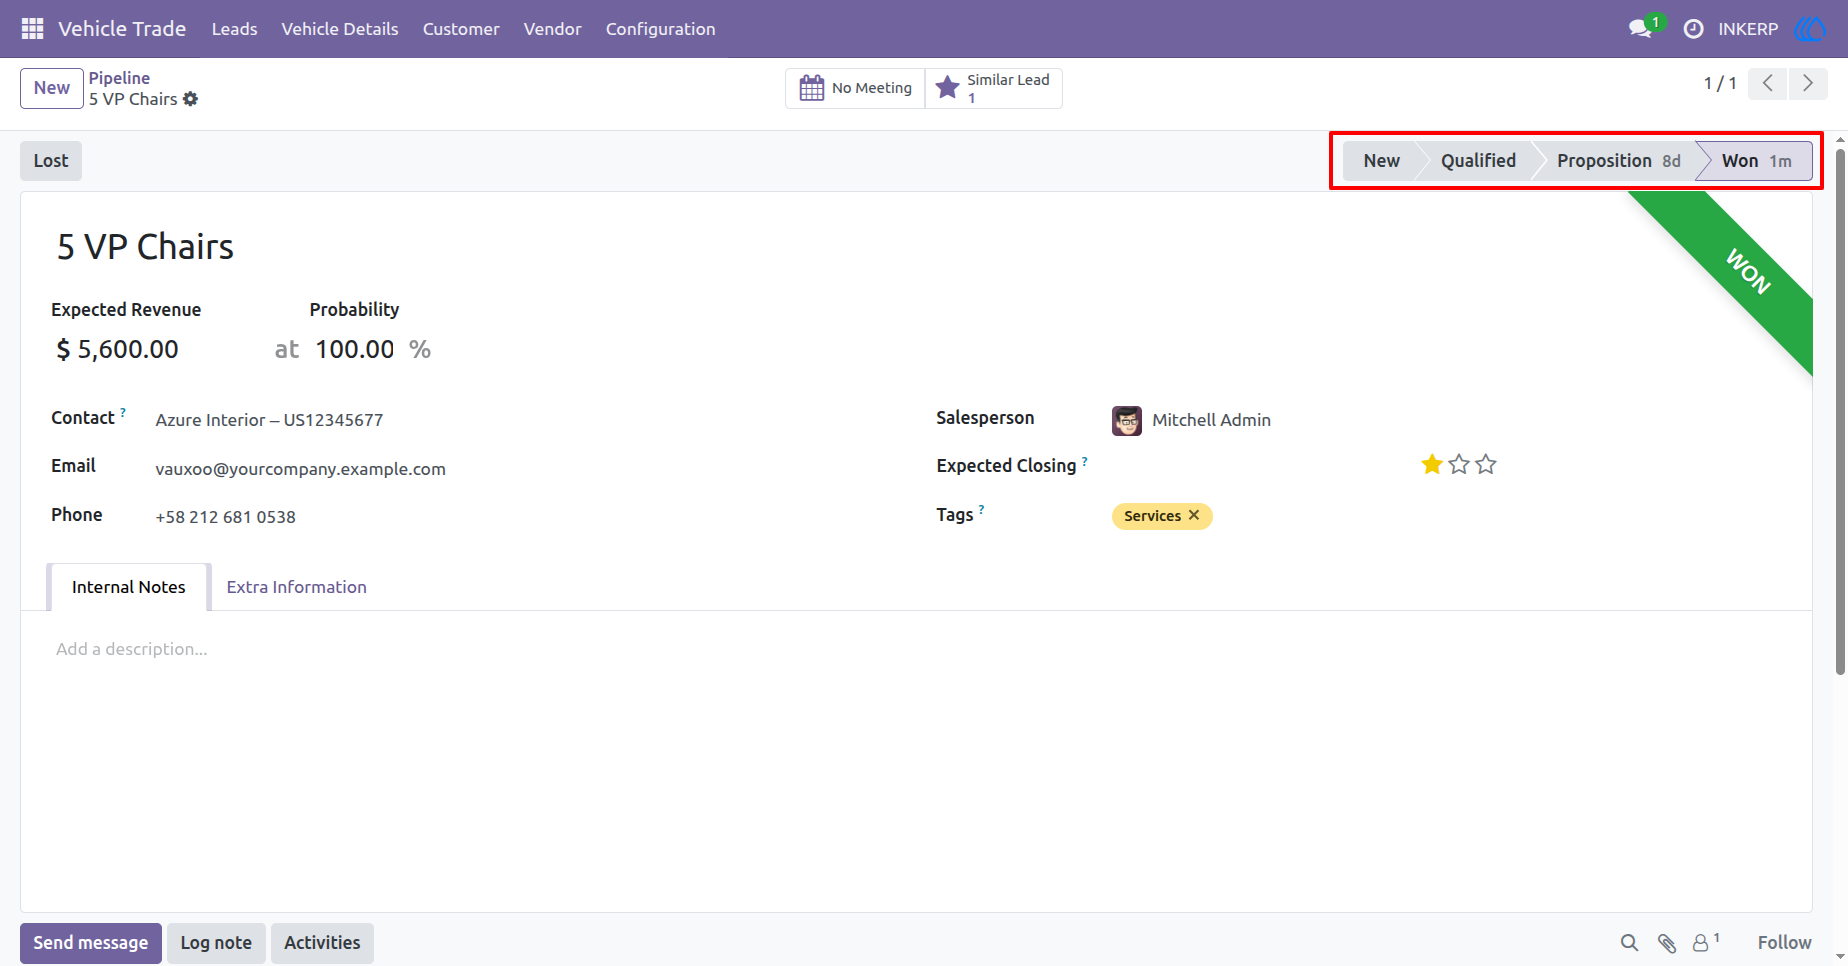This screenshot has width=1848, height=966.
Task: Go to the previous record arrow
Action: [1768, 84]
